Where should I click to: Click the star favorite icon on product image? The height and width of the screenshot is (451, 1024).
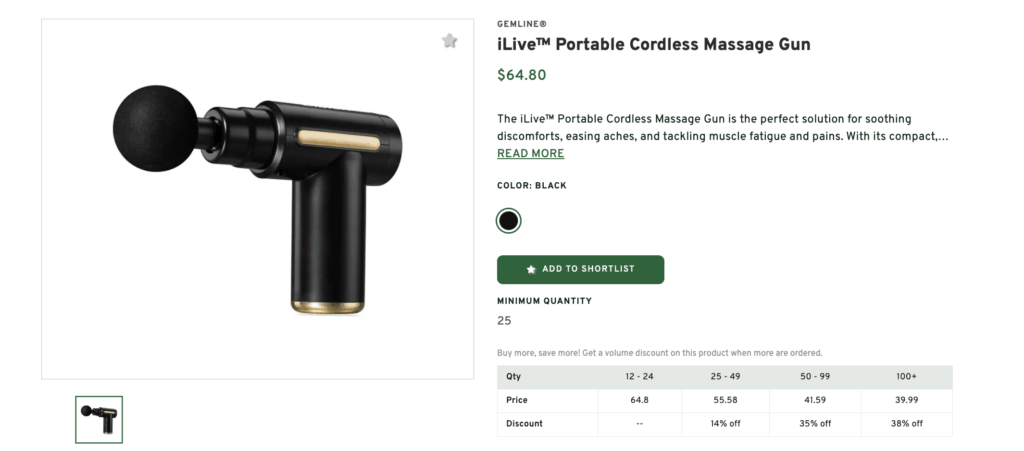tap(450, 41)
